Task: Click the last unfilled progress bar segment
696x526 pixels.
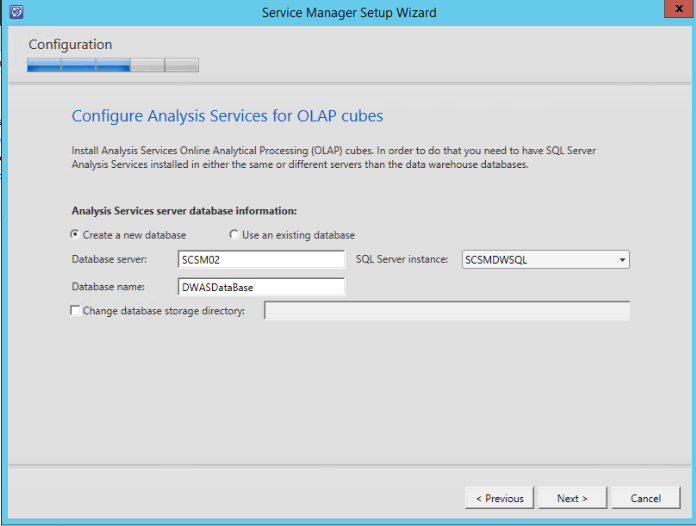Action: (181, 66)
